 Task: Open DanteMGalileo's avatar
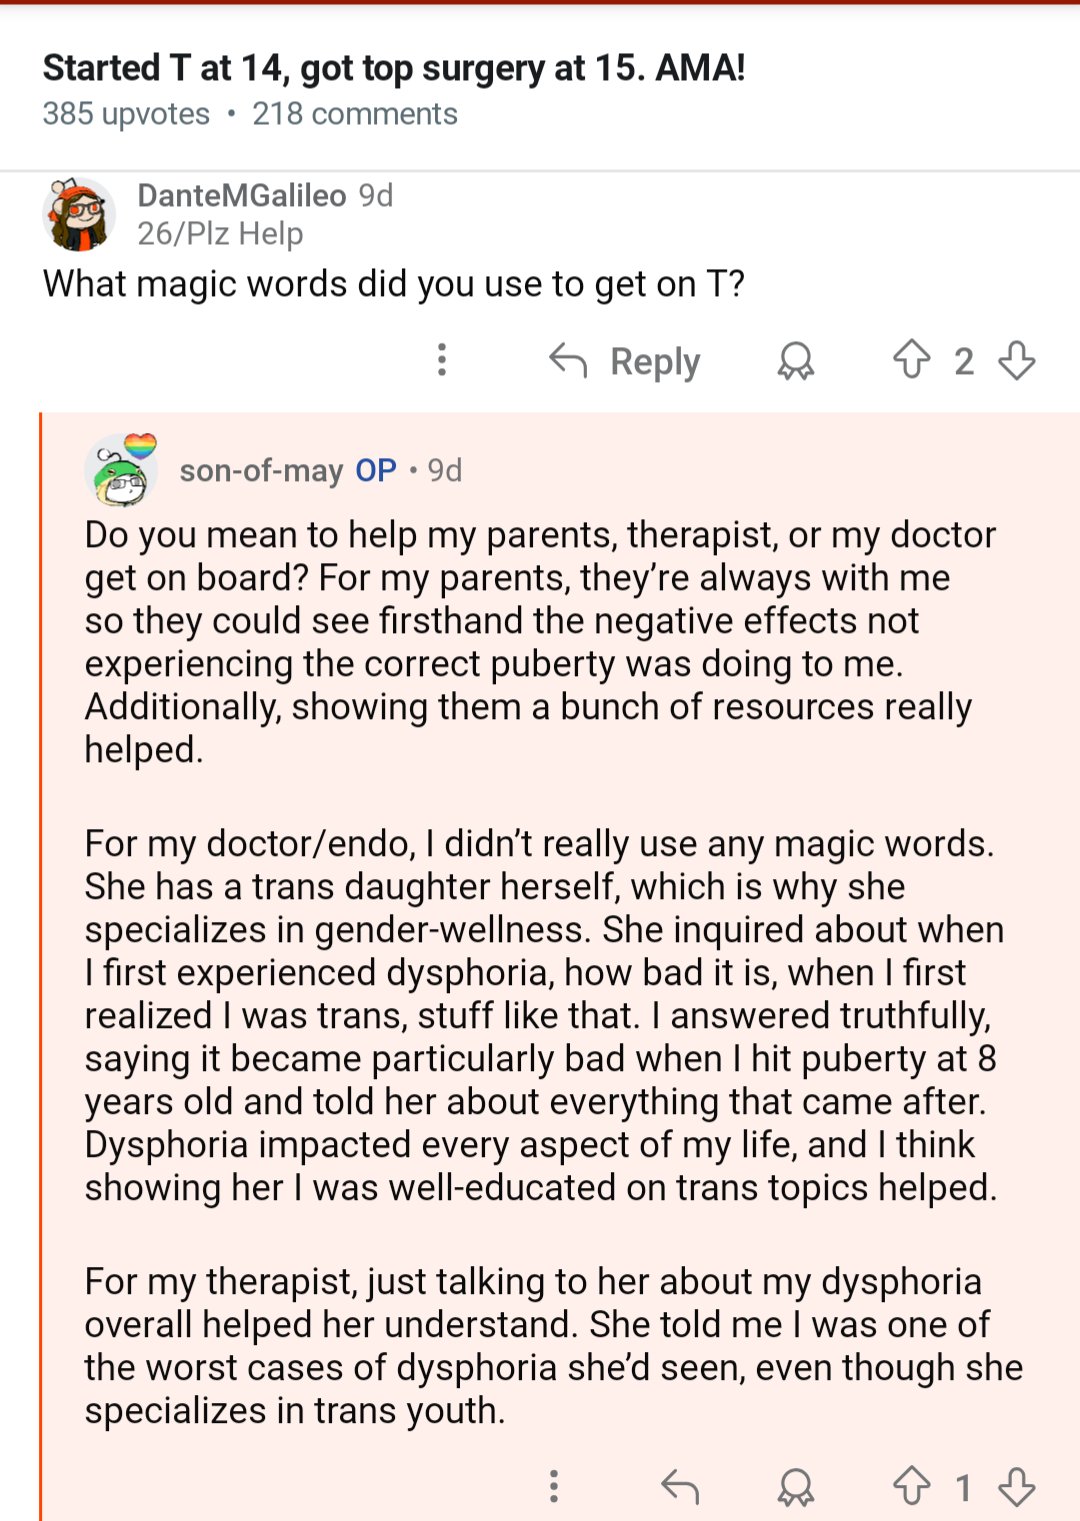[x=79, y=214]
